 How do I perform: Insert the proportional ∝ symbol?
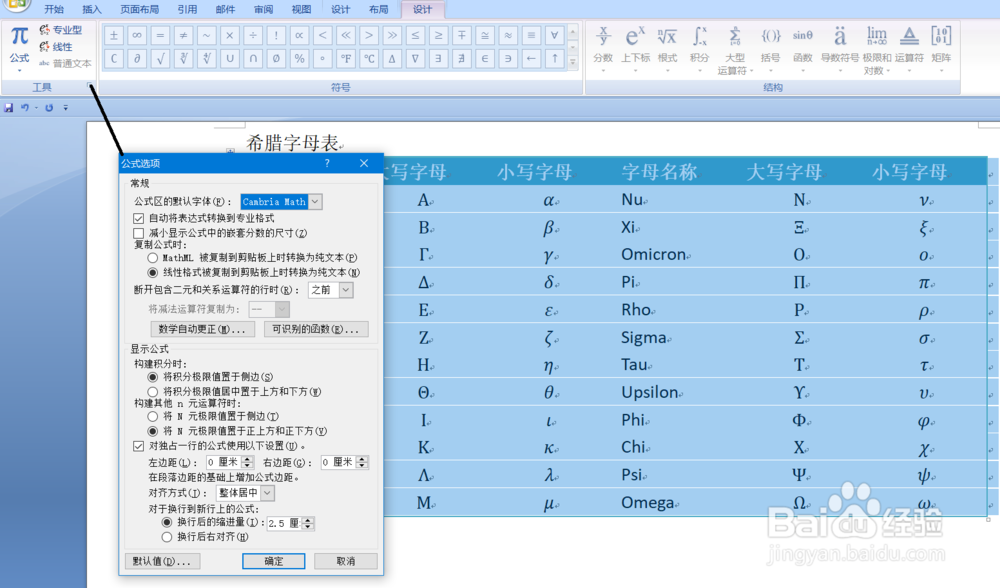(299, 36)
